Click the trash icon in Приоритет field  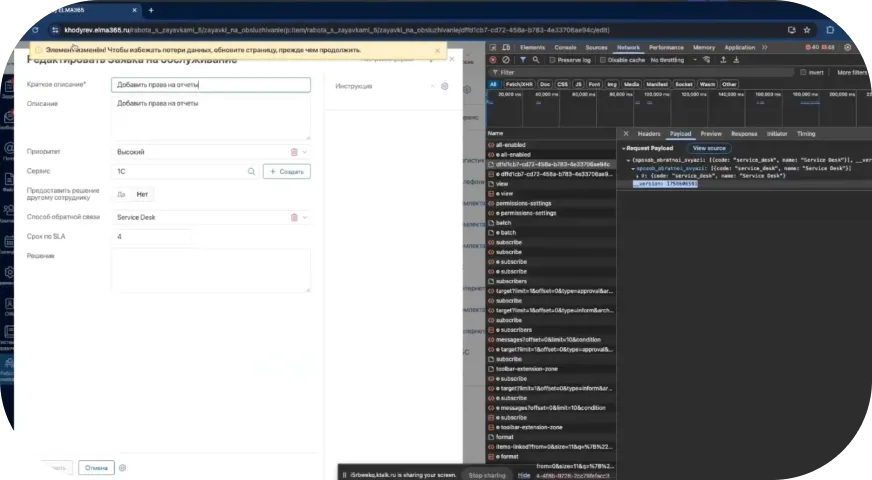point(294,152)
